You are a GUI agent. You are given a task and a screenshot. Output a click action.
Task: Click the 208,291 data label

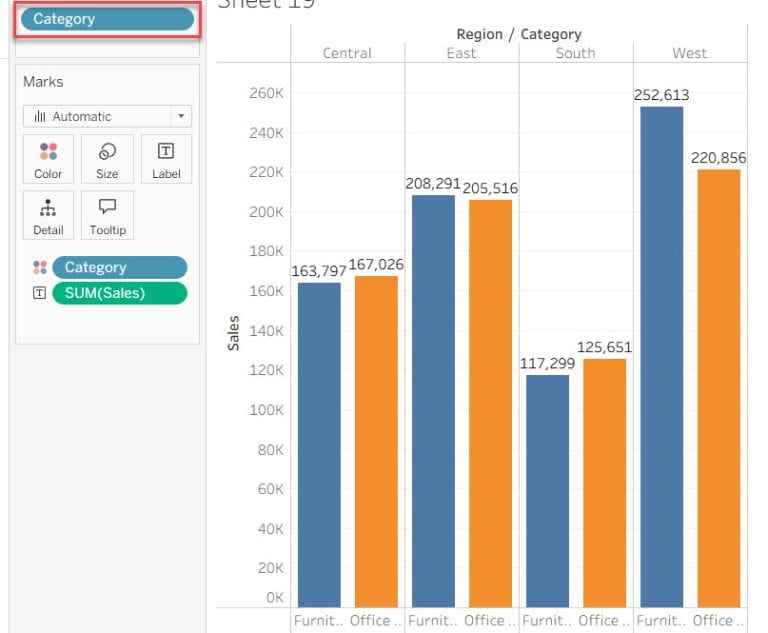pyautogui.click(x=433, y=184)
